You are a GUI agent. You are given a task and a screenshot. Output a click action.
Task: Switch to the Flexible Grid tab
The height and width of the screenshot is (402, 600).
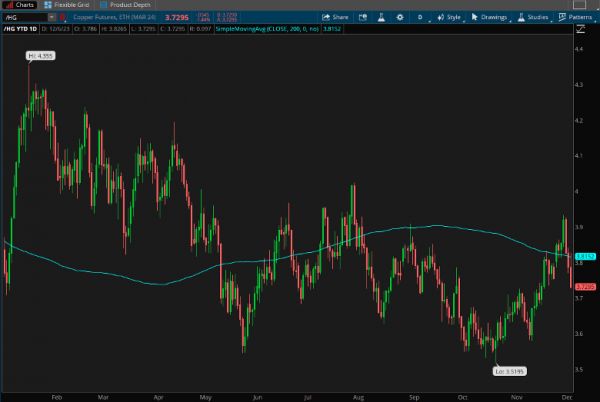click(67, 5)
